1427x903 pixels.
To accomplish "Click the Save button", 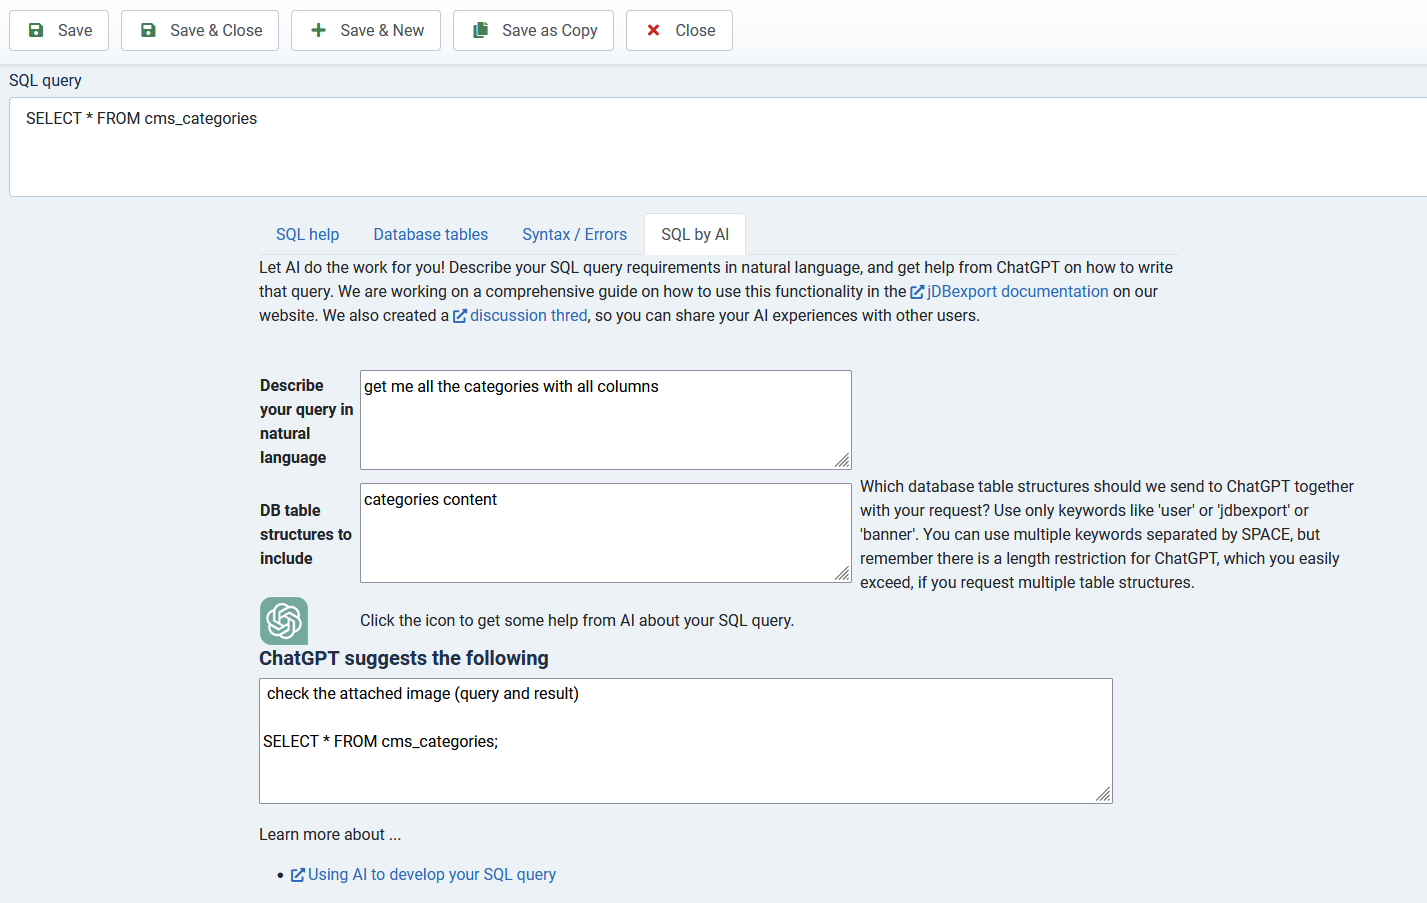I will coord(59,31).
